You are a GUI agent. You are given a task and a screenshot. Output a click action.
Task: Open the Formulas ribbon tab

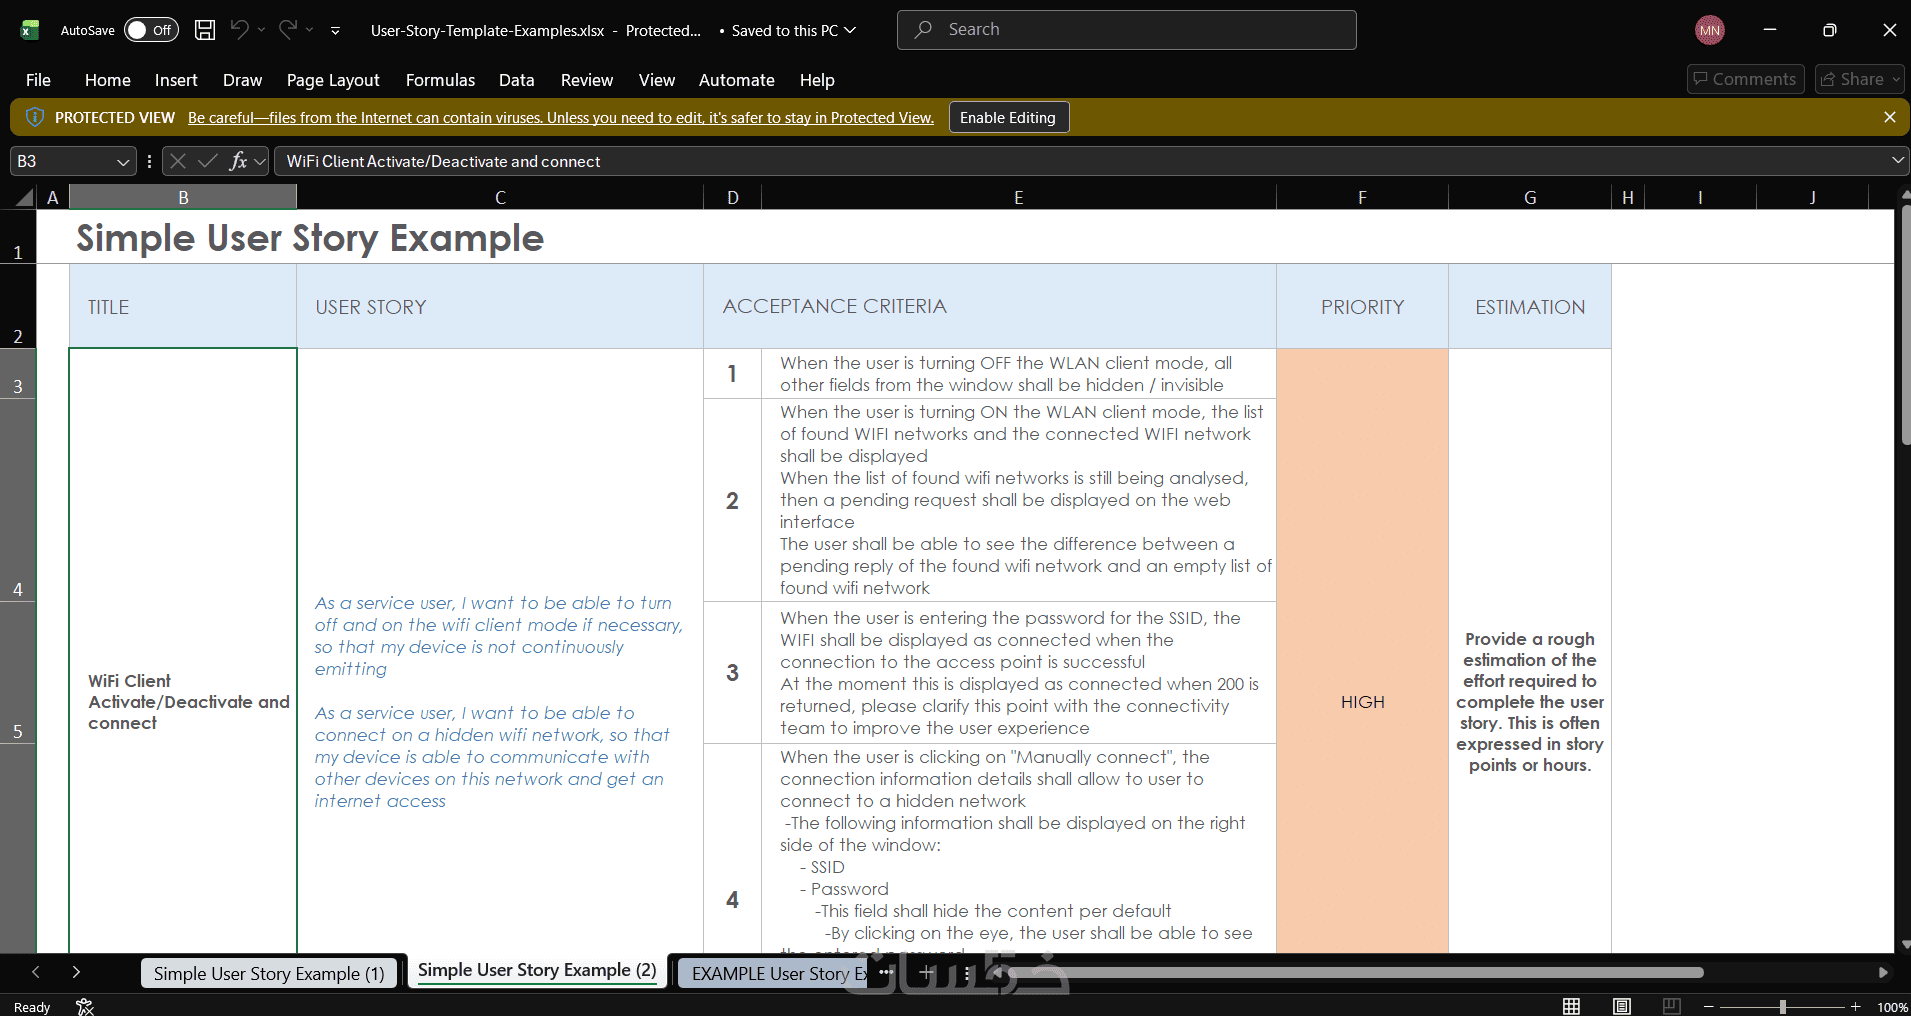pos(440,80)
